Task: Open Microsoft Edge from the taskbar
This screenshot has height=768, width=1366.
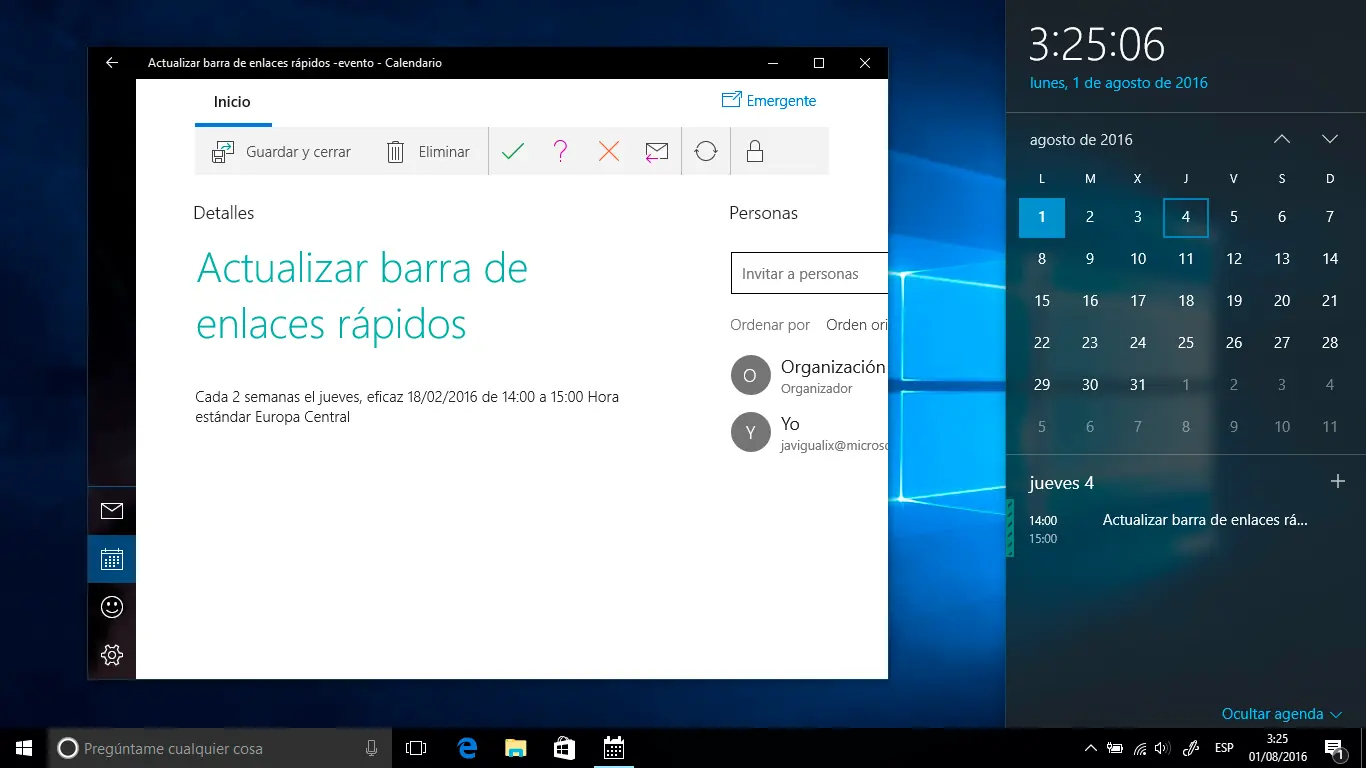Action: tap(466, 747)
